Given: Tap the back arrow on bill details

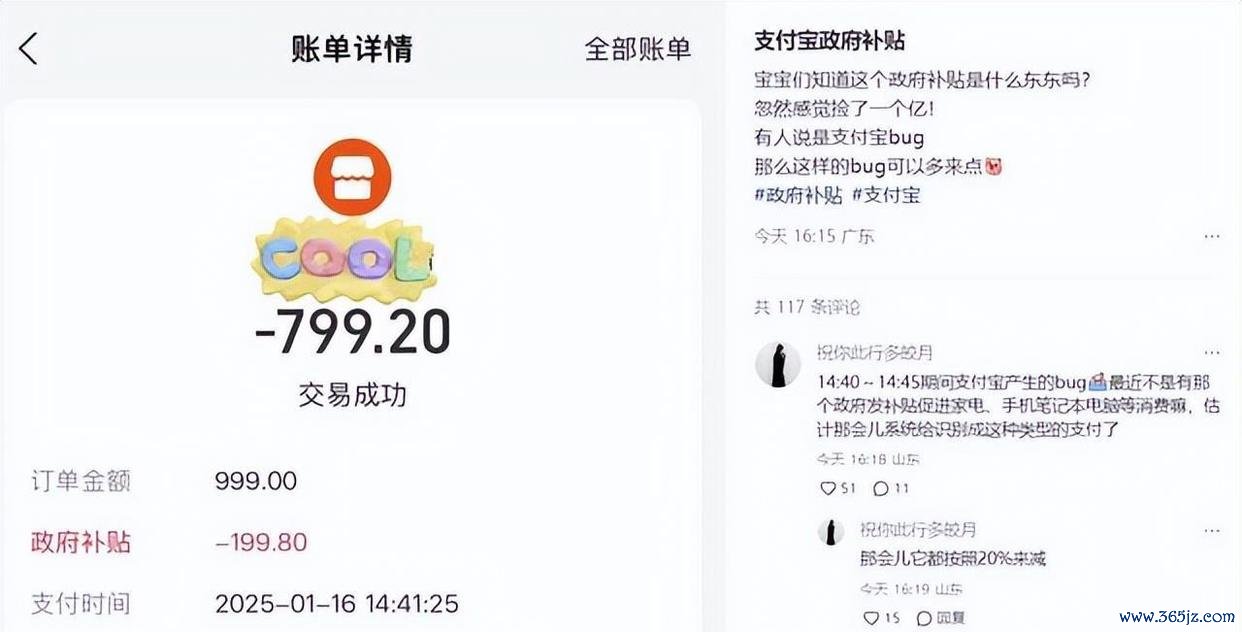Looking at the screenshot, I should [28, 48].
